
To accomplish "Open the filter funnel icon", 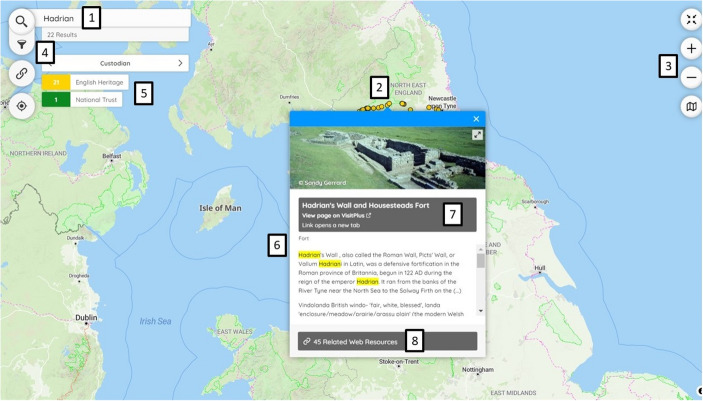I will click(x=22, y=44).
